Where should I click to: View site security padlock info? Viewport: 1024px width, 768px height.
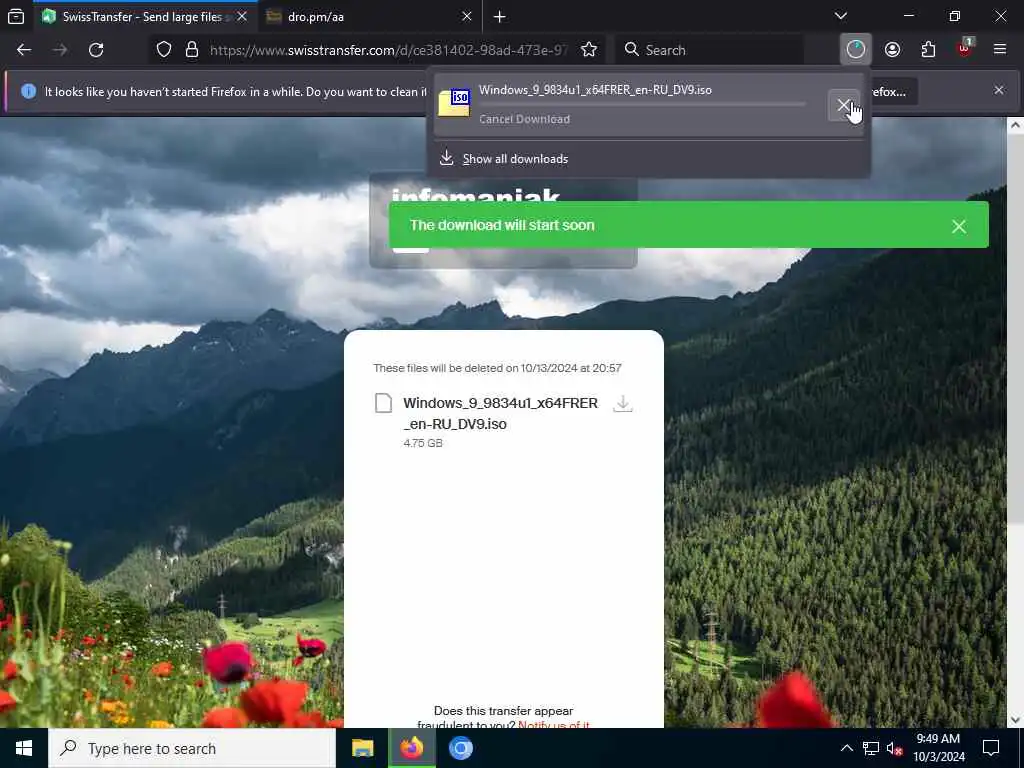pos(192,50)
